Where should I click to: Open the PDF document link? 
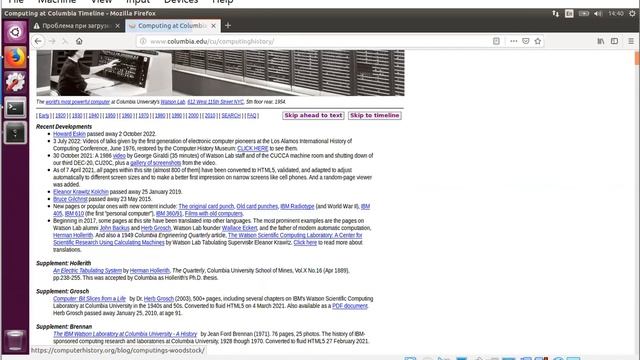350,306
